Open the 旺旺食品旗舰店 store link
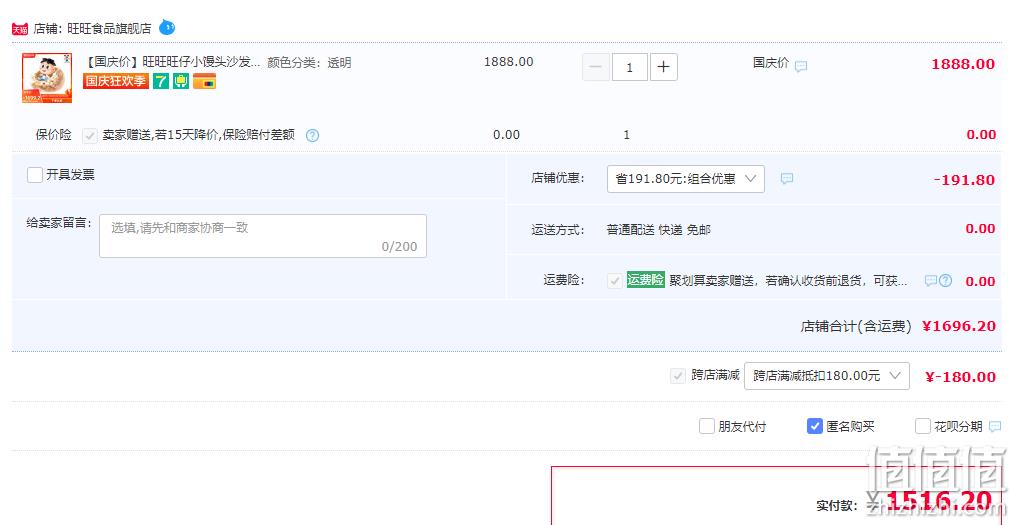1016x525 pixels. tap(110, 29)
